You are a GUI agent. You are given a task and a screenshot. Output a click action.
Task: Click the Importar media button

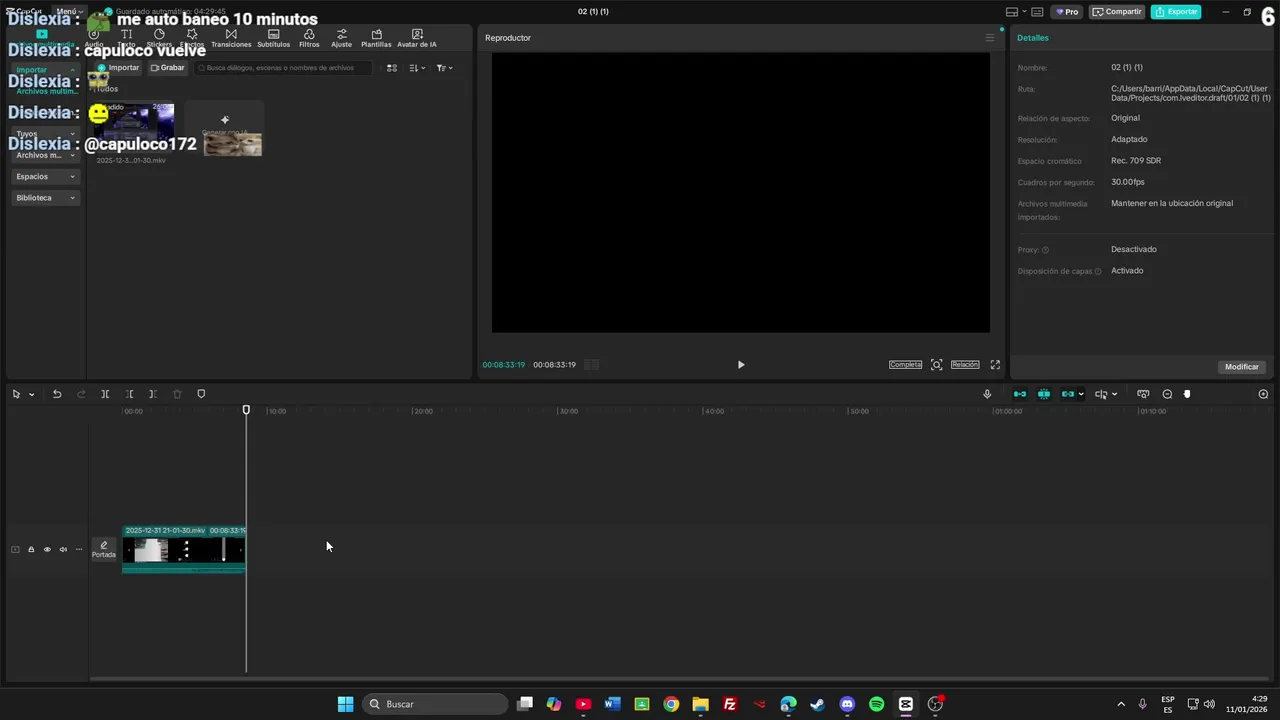[x=119, y=68]
